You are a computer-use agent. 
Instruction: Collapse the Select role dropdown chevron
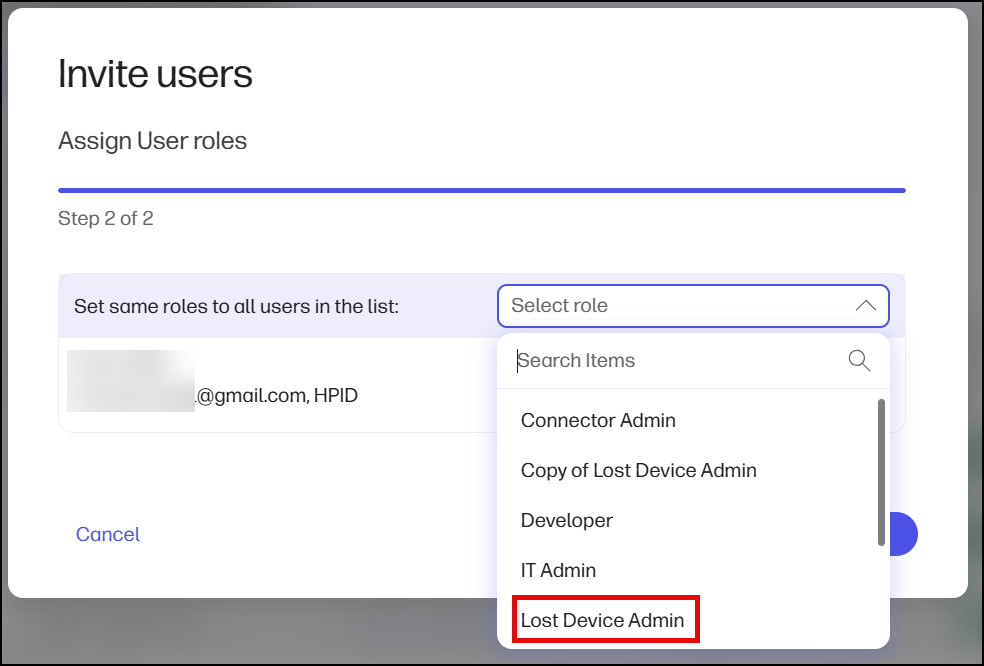(865, 306)
